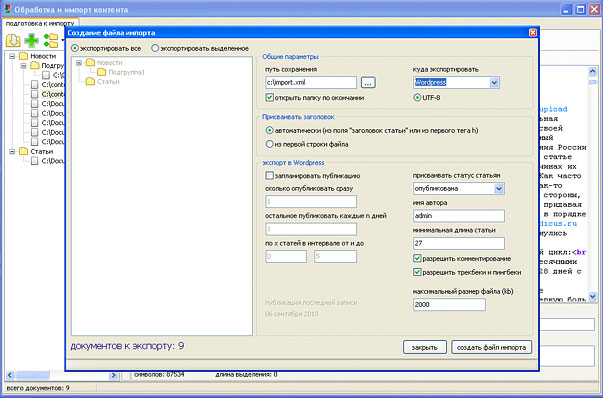The width and height of the screenshot is (603, 398).
Task: Collapse Новости node in main window tree
Action: 12,56
